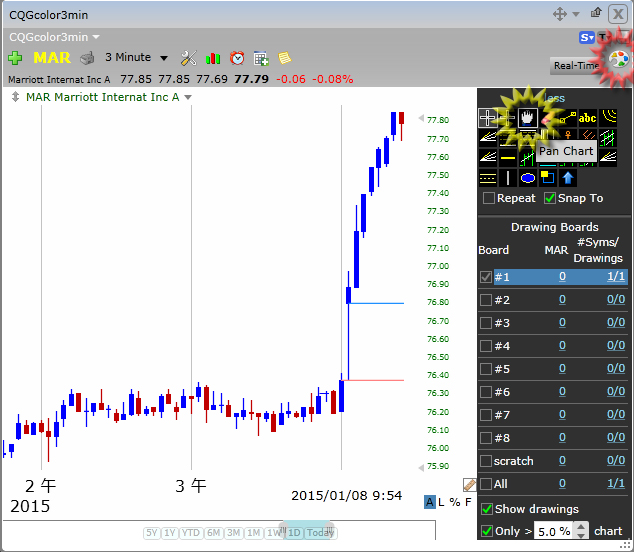Click the F scale button
The image size is (634, 552).
tap(468, 502)
